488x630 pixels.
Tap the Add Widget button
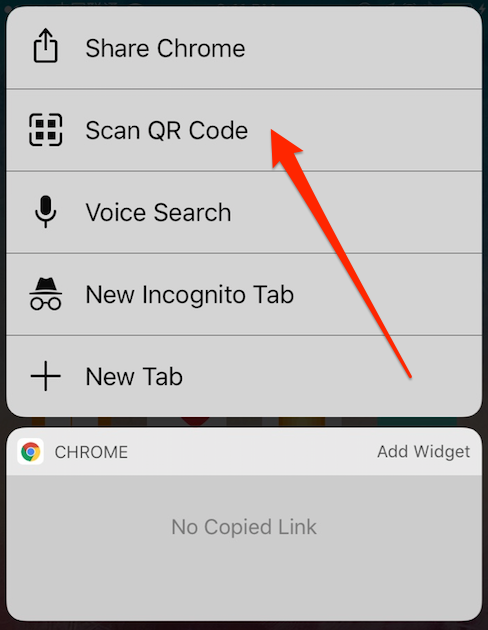[423, 452]
